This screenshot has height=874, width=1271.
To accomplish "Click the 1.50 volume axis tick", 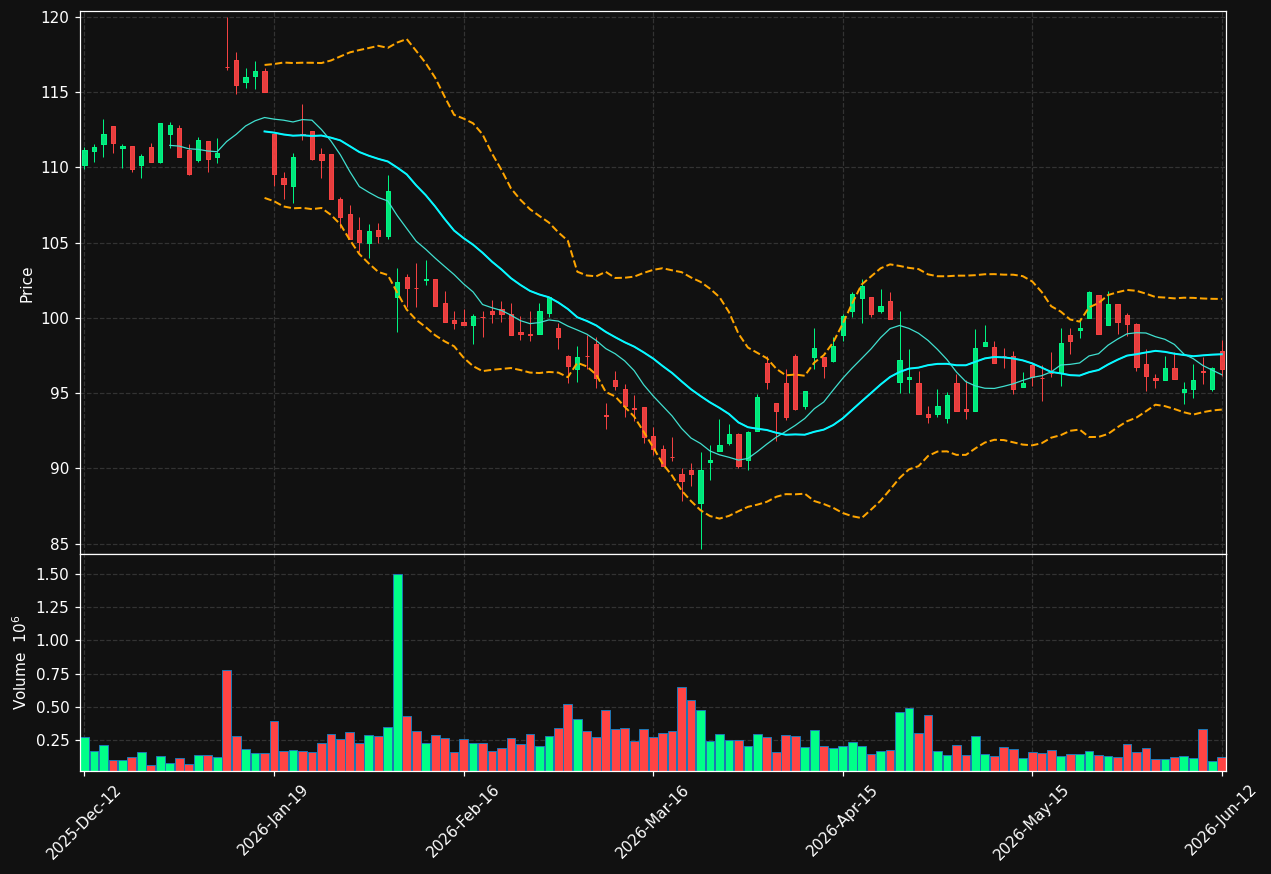I will coord(53,574).
